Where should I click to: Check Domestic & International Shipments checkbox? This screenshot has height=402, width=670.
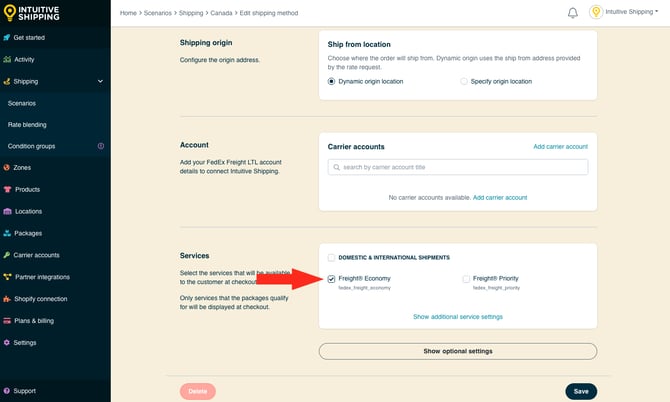coord(332,257)
